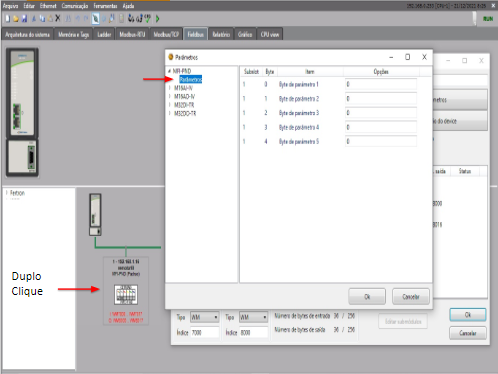Viewport: 498px width, 374px height.
Task: Click the Parâmetros dialog title icon
Action: 171,57
